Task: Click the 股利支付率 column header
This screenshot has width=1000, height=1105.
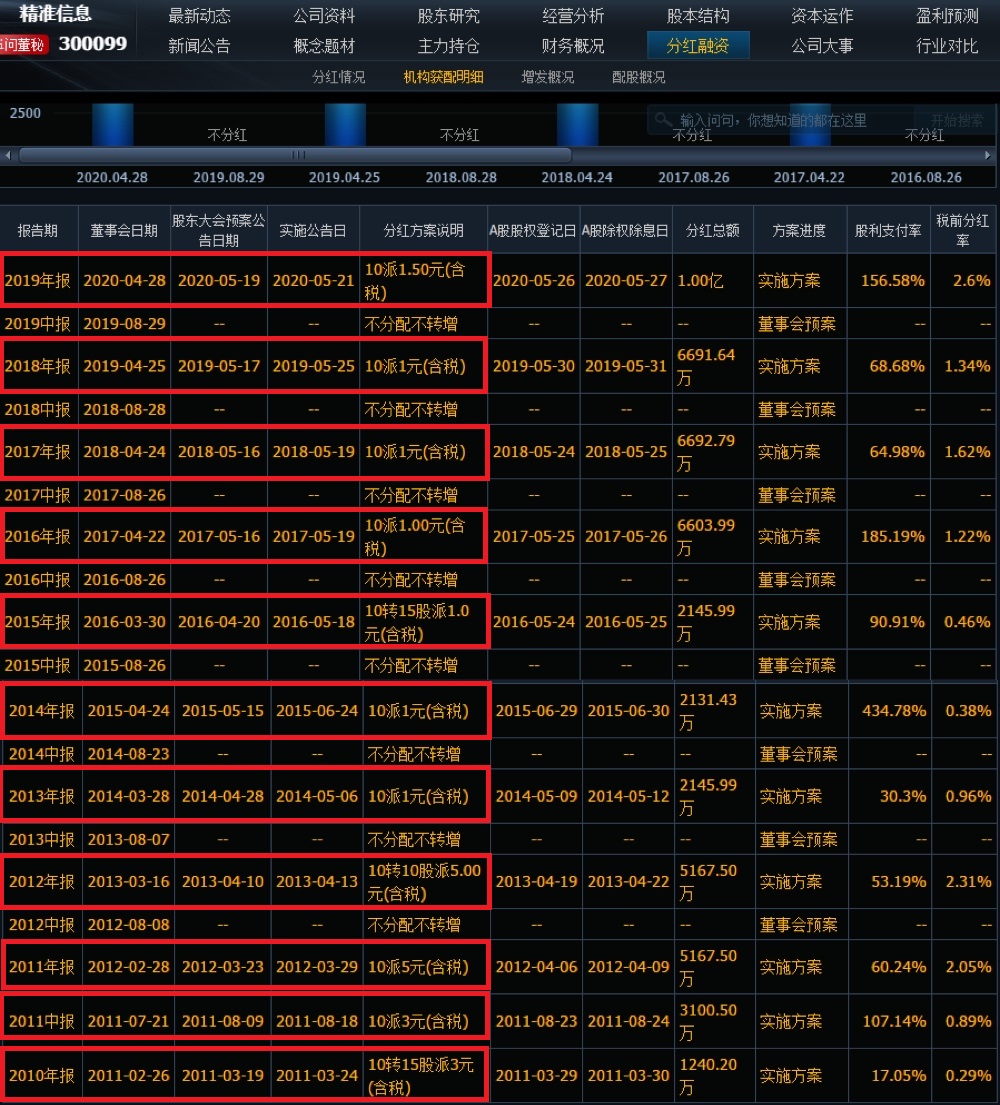Action: 888,230
